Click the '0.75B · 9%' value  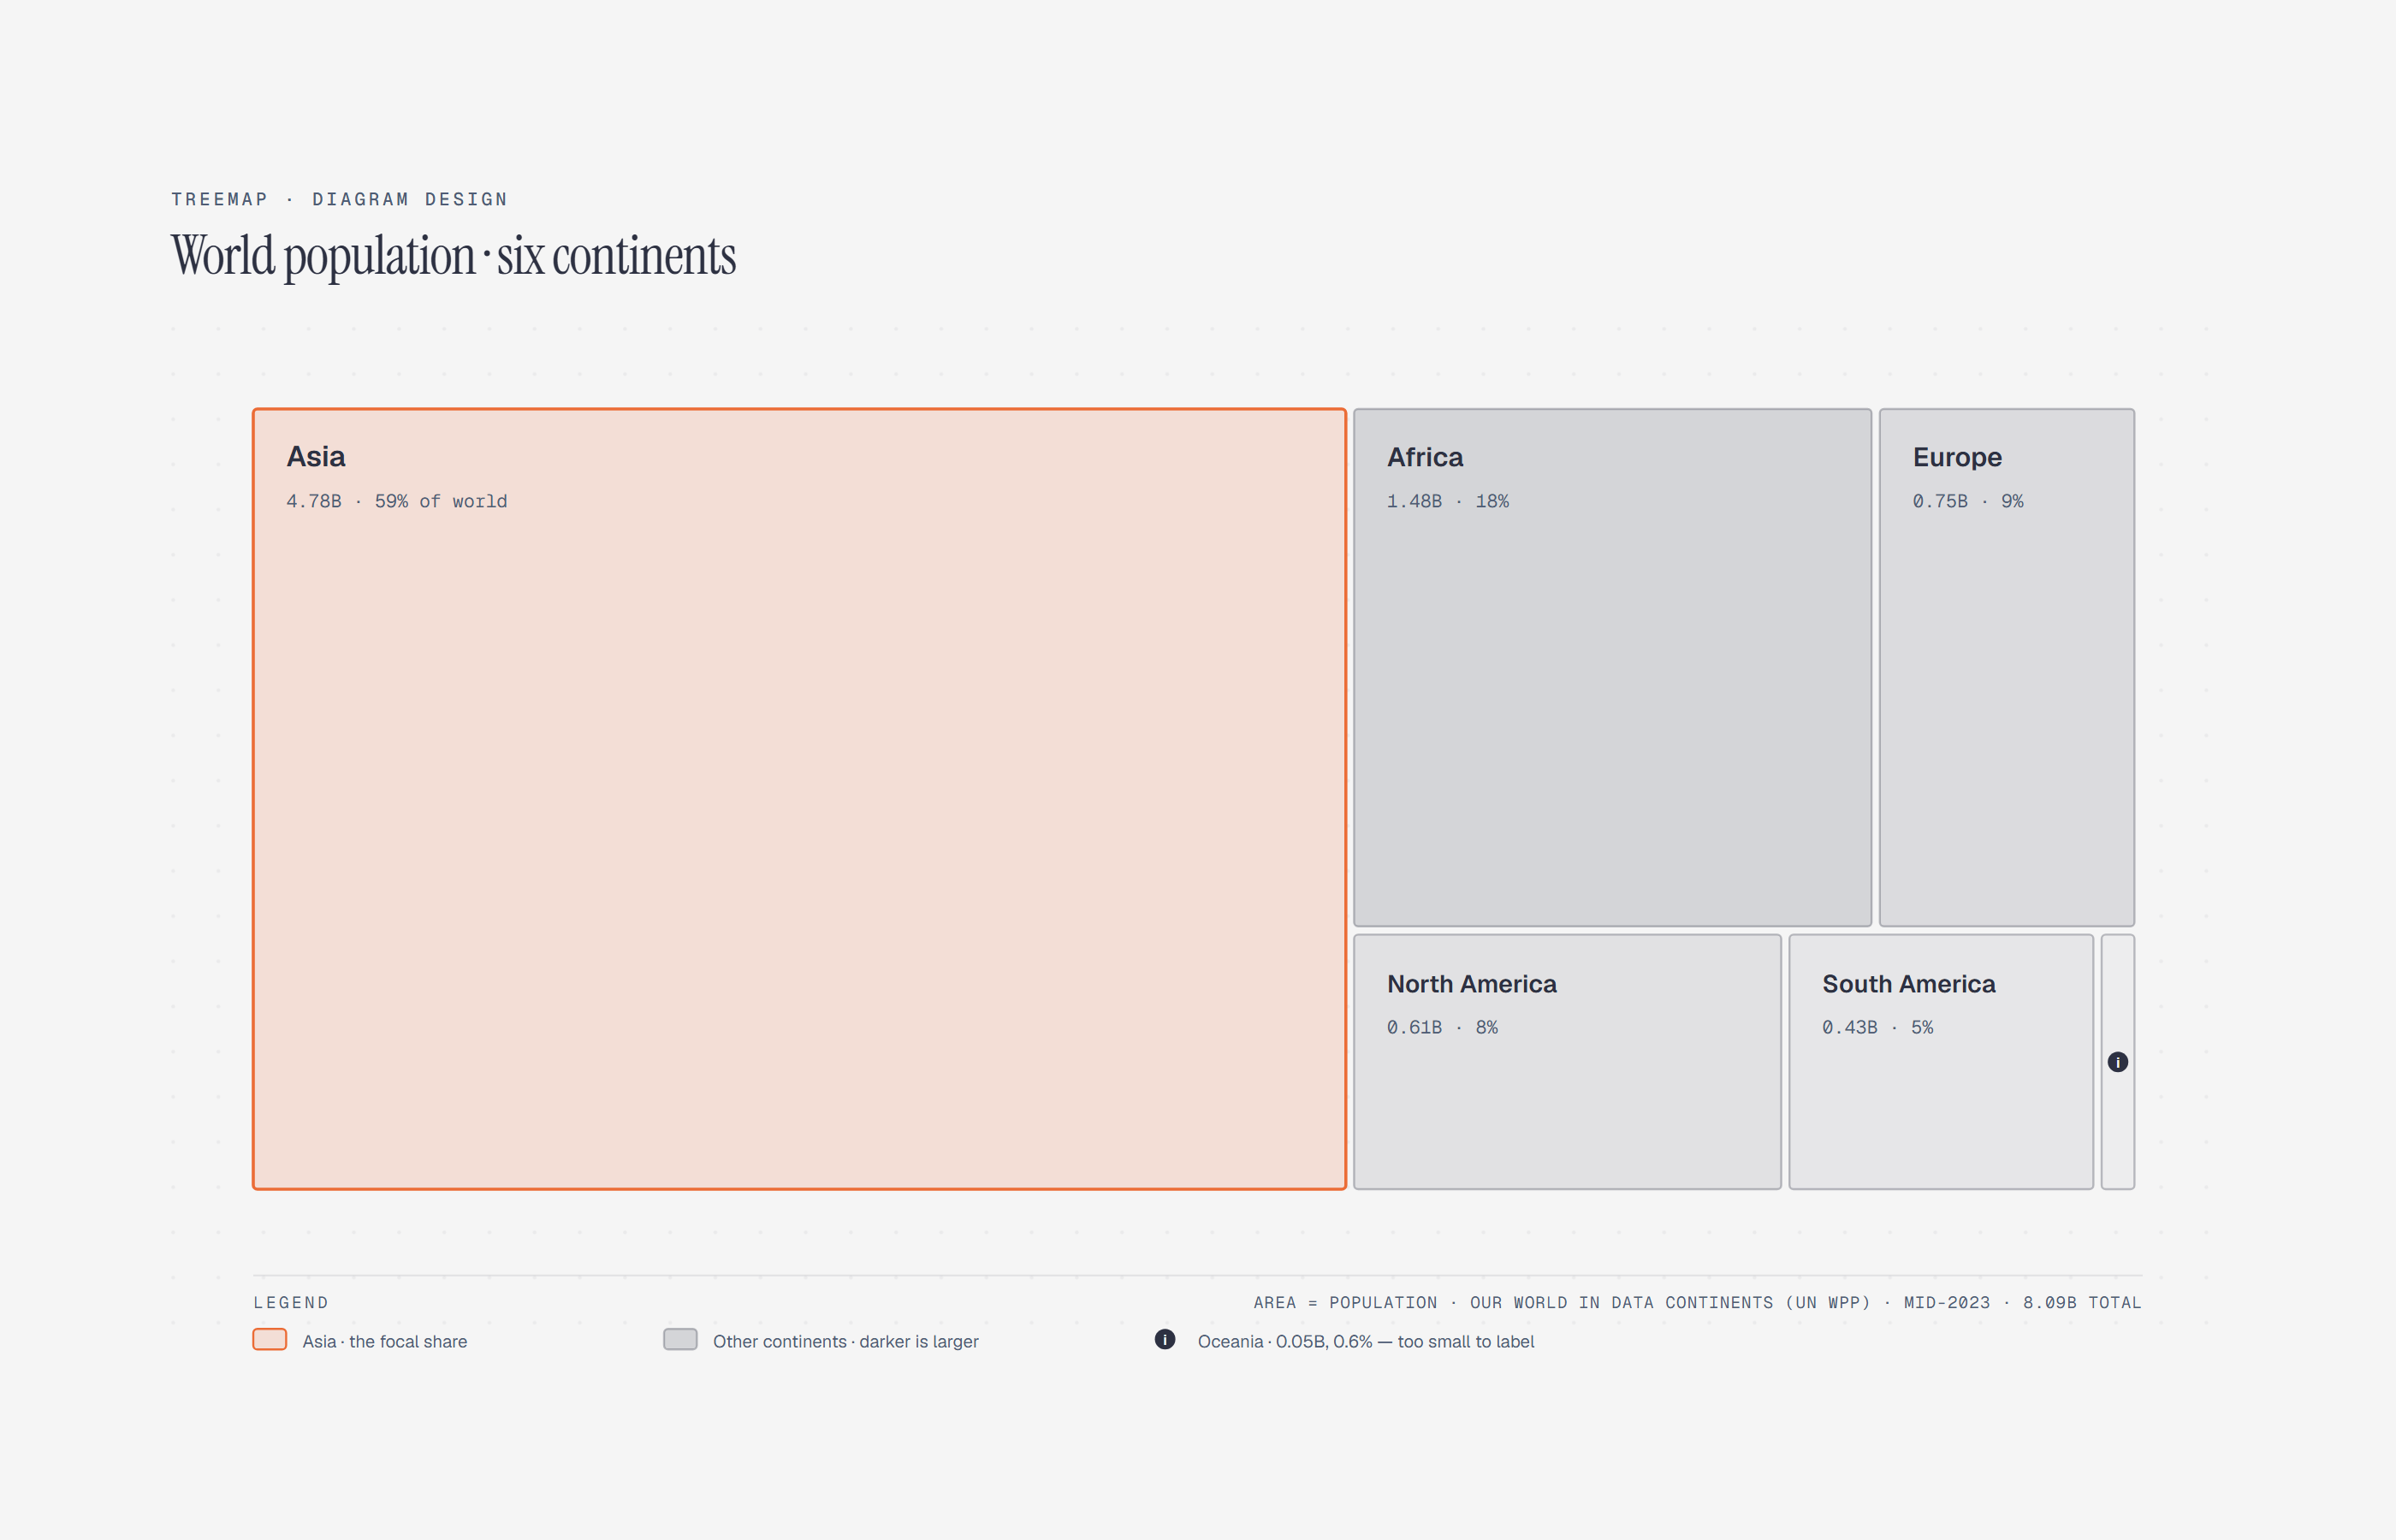(1968, 501)
